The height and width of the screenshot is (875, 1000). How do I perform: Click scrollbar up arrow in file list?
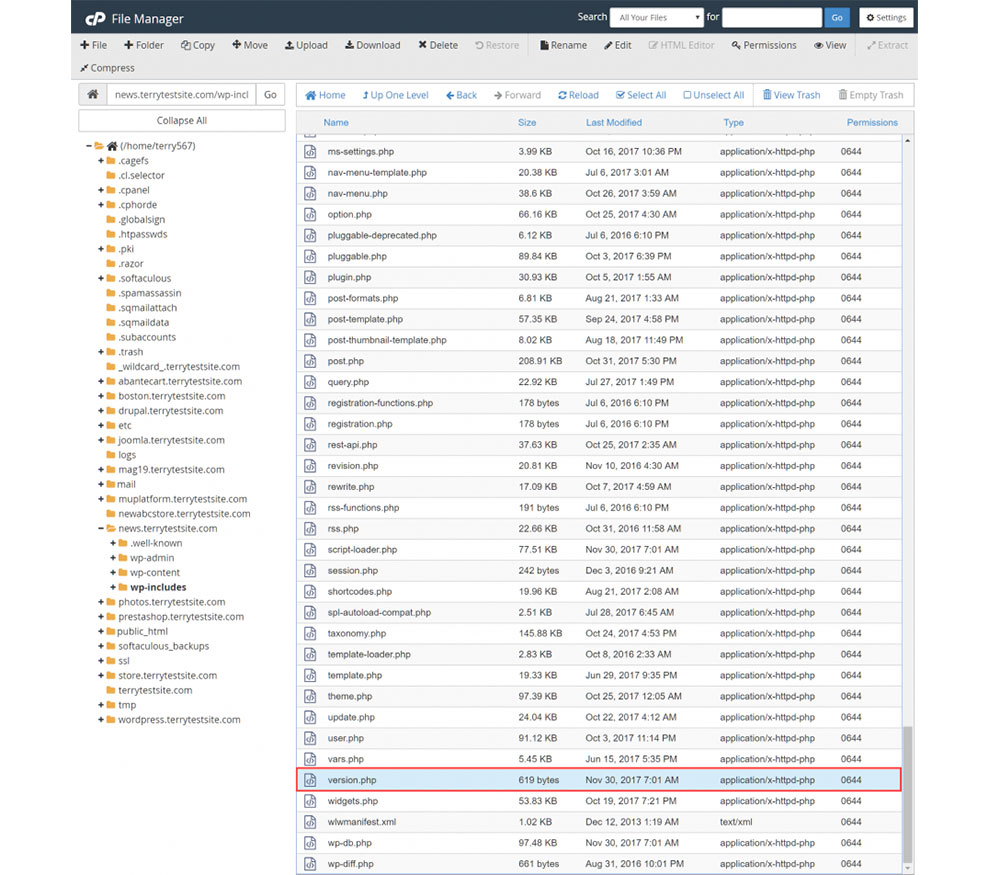(908, 140)
